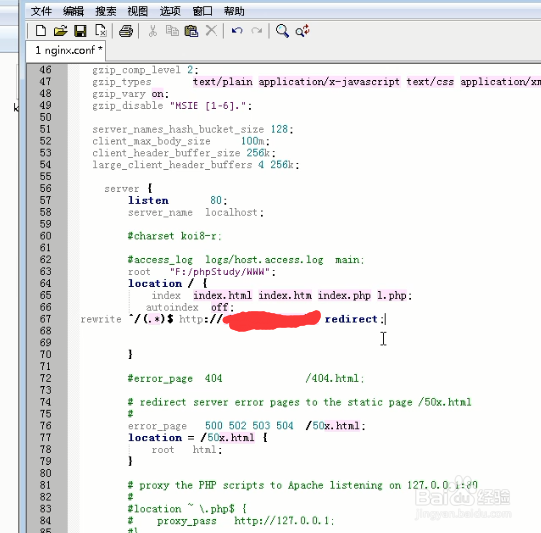Click the Open file folder icon
Screen dimensions: 541x533
(60, 31)
